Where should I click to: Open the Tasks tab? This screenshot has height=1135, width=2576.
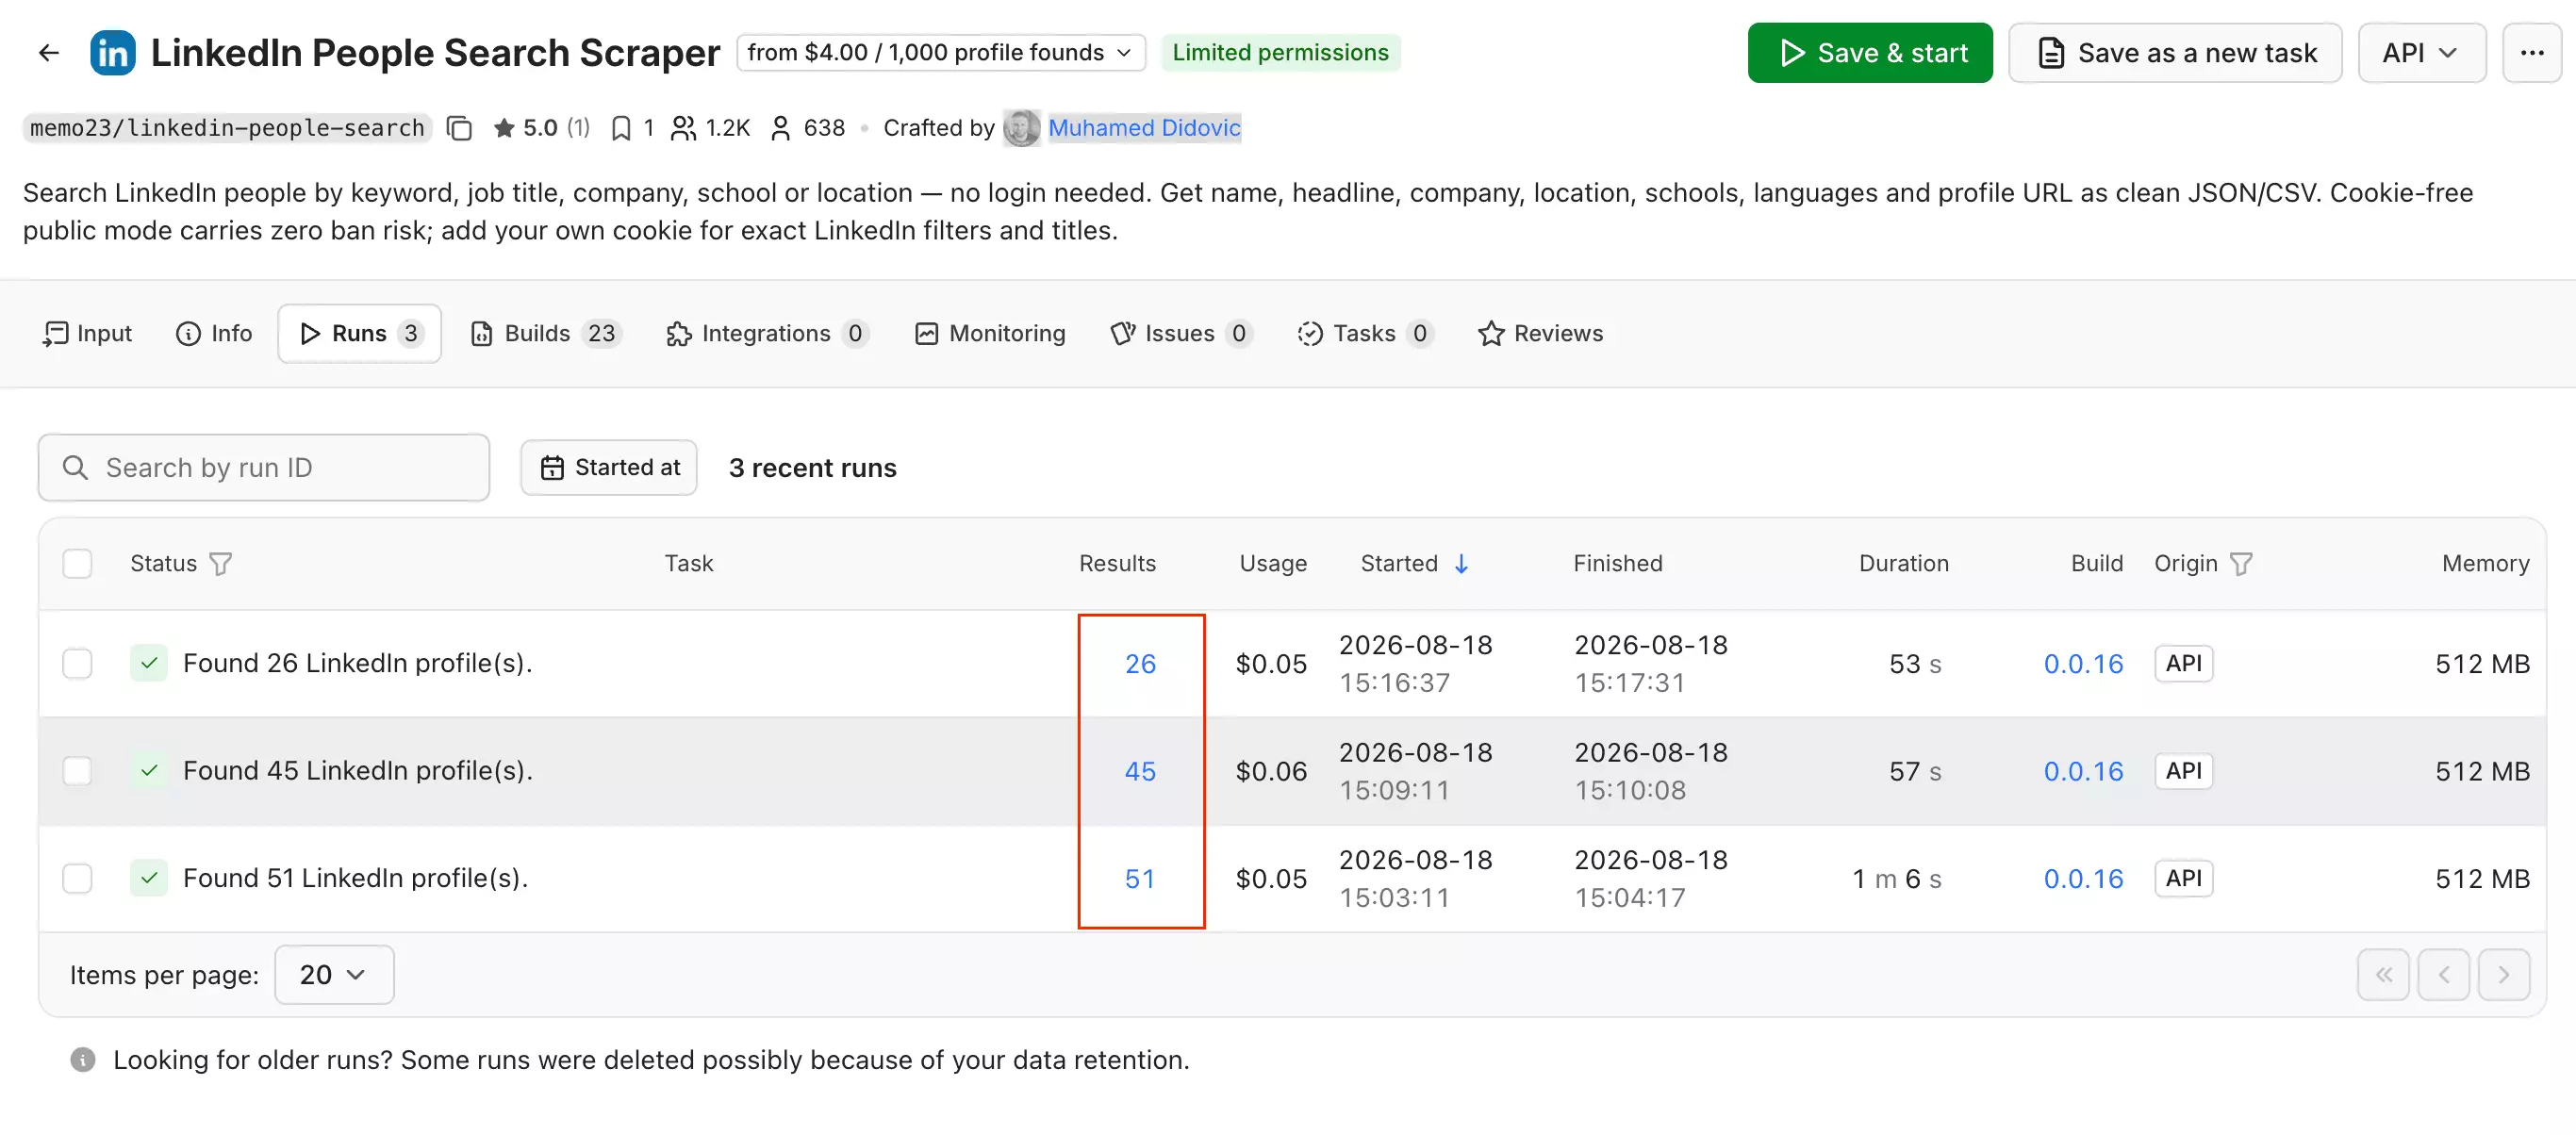[1364, 334]
